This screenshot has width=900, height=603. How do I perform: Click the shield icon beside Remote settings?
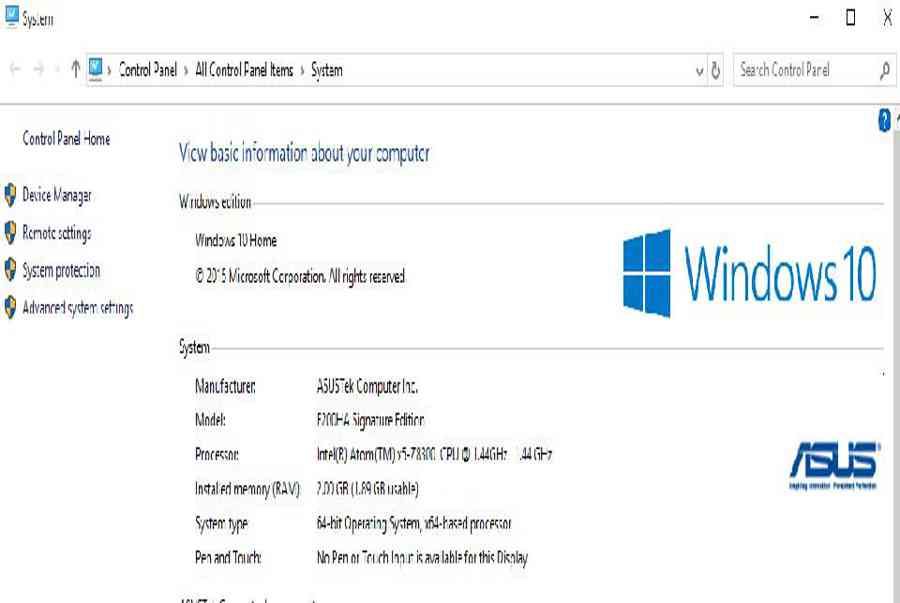(10, 233)
